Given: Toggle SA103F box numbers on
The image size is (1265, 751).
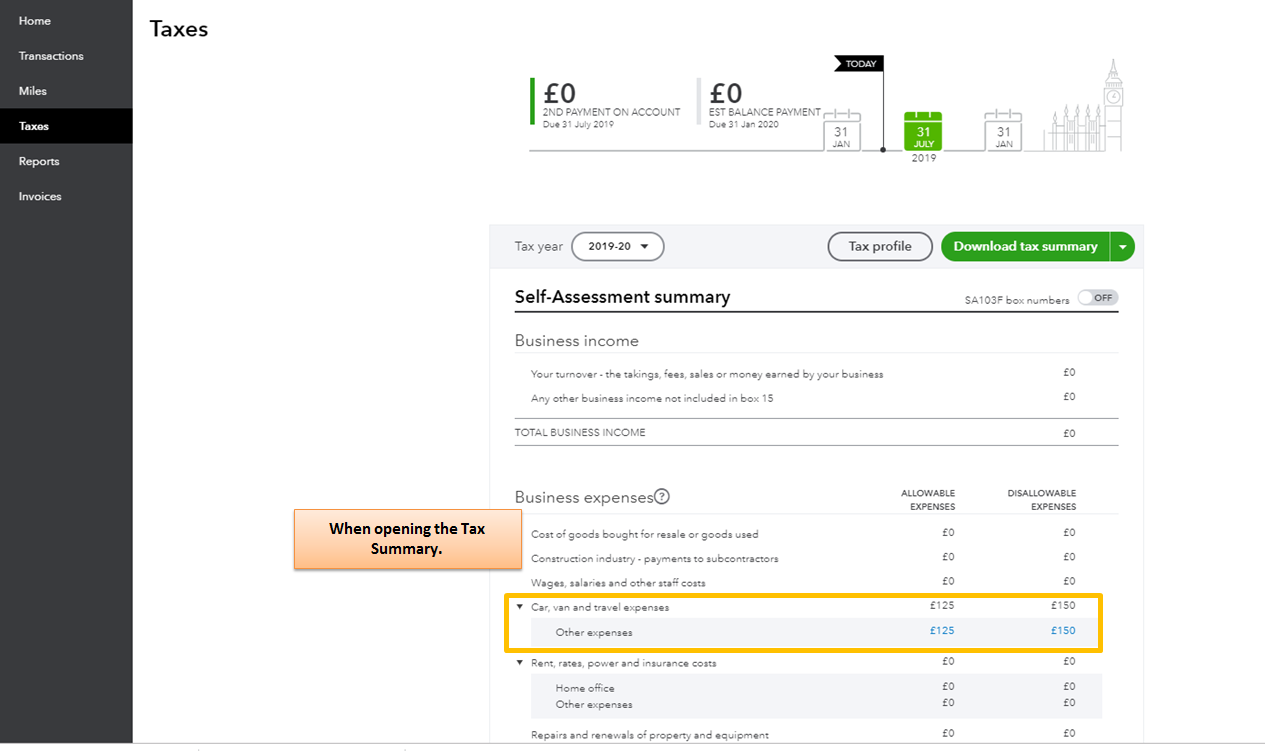Looking at the screenshot, I should pyautogui.click(x=1097, y=297).
